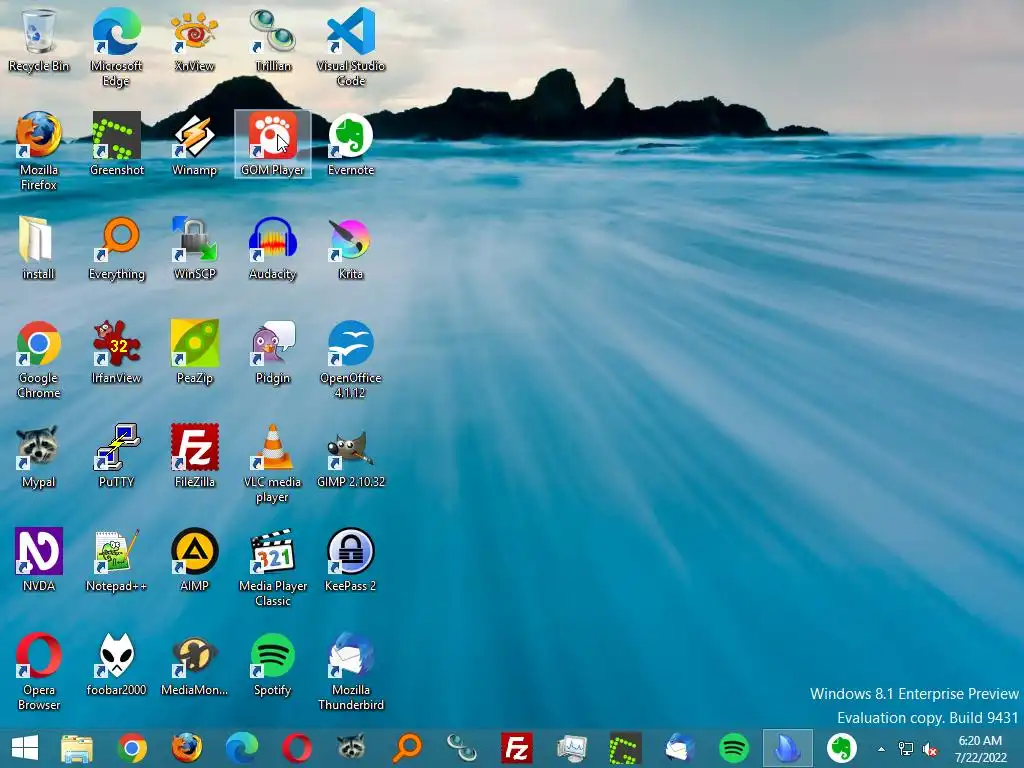
Task: Select the XnView desktop shortcut
Action: click(x=195, y=40)
